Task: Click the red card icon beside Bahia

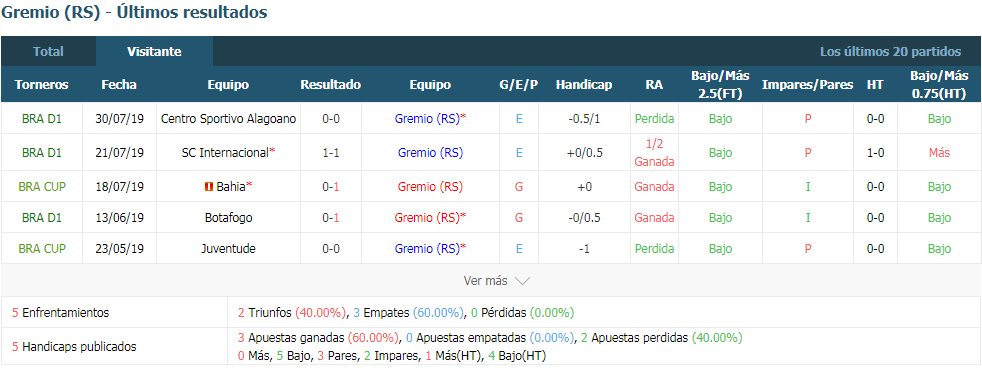Action: click(x=209, y=187)
